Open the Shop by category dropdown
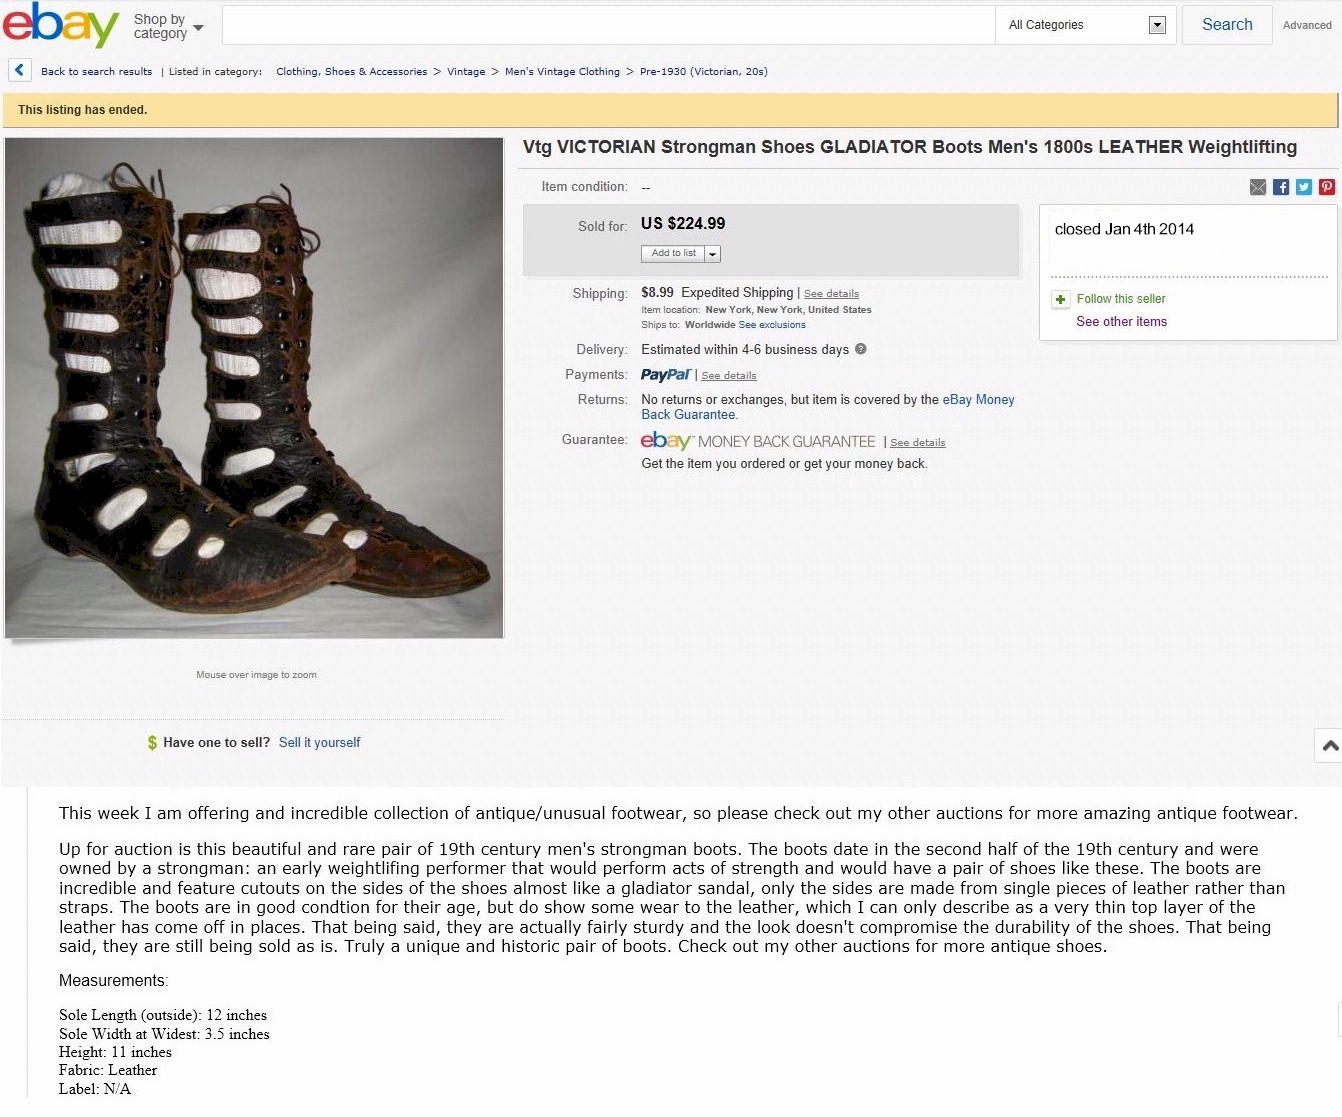 click(x=168, y=26)
